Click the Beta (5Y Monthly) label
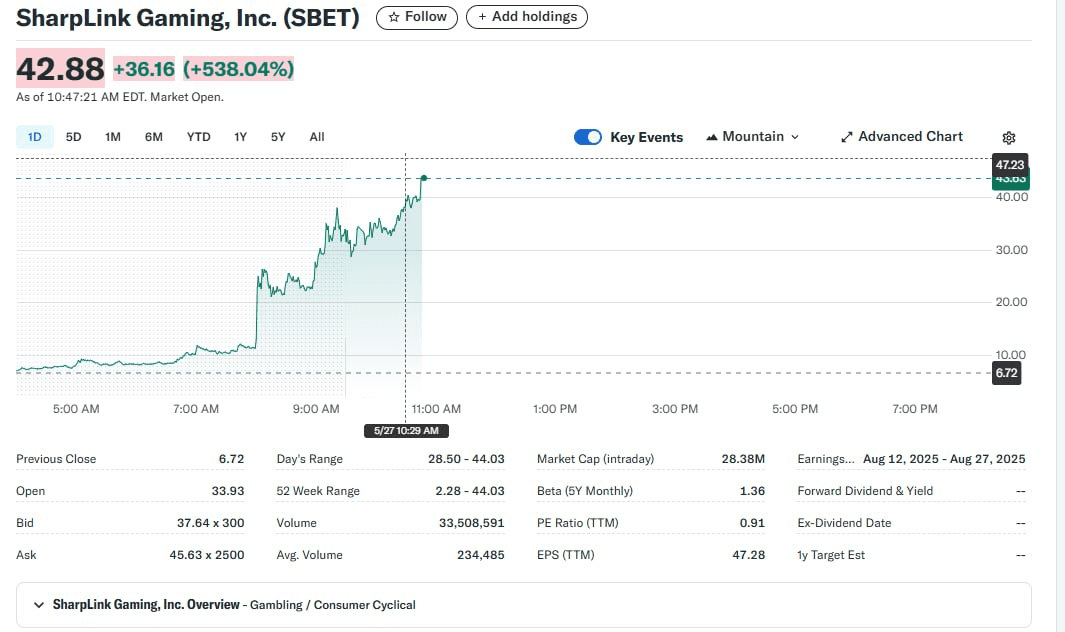This screenshot has height=632, width=1065. [x=585, y=491]
